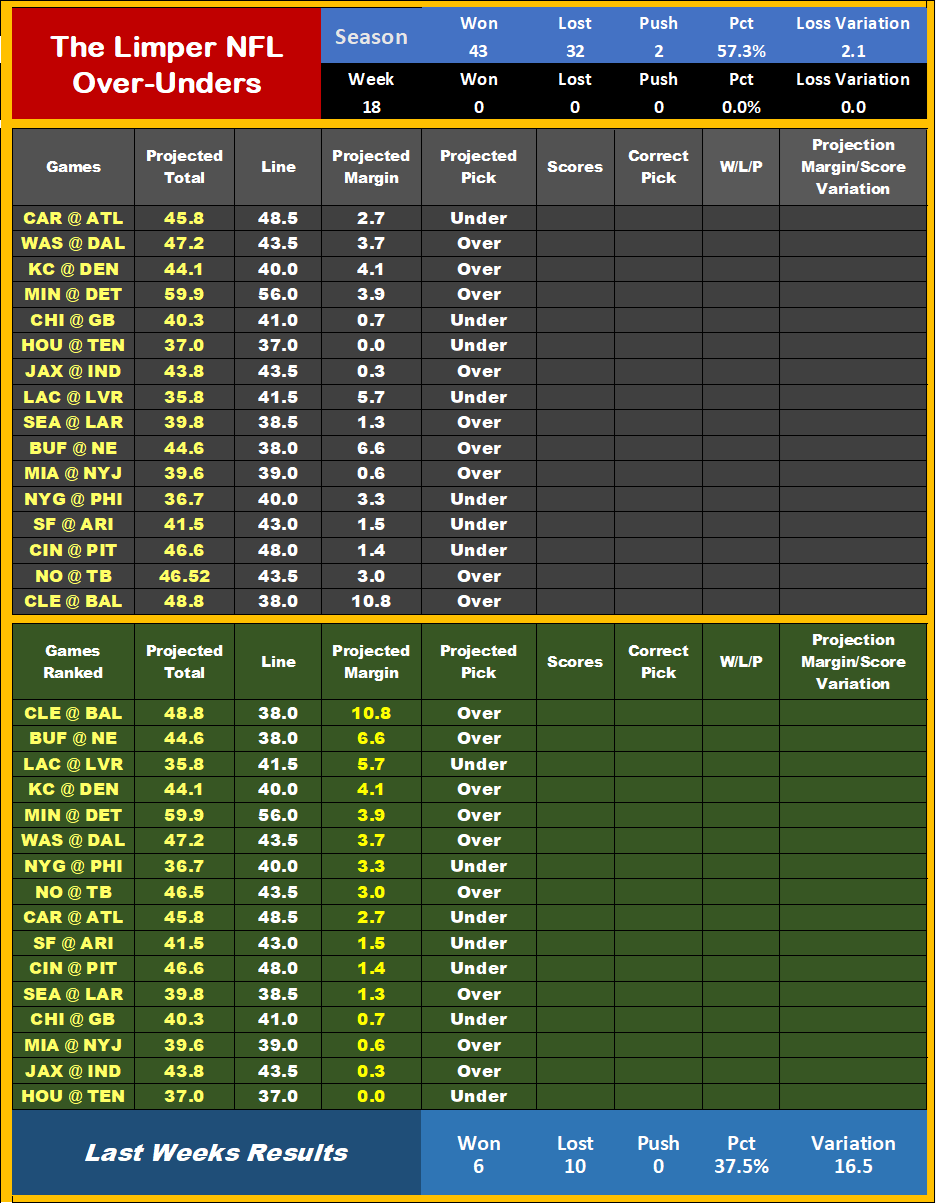Viewport: 936px width, 1204px height.
Task: Select the Season Loss Variation value 2.1
Action: click(x=853, y=51)
